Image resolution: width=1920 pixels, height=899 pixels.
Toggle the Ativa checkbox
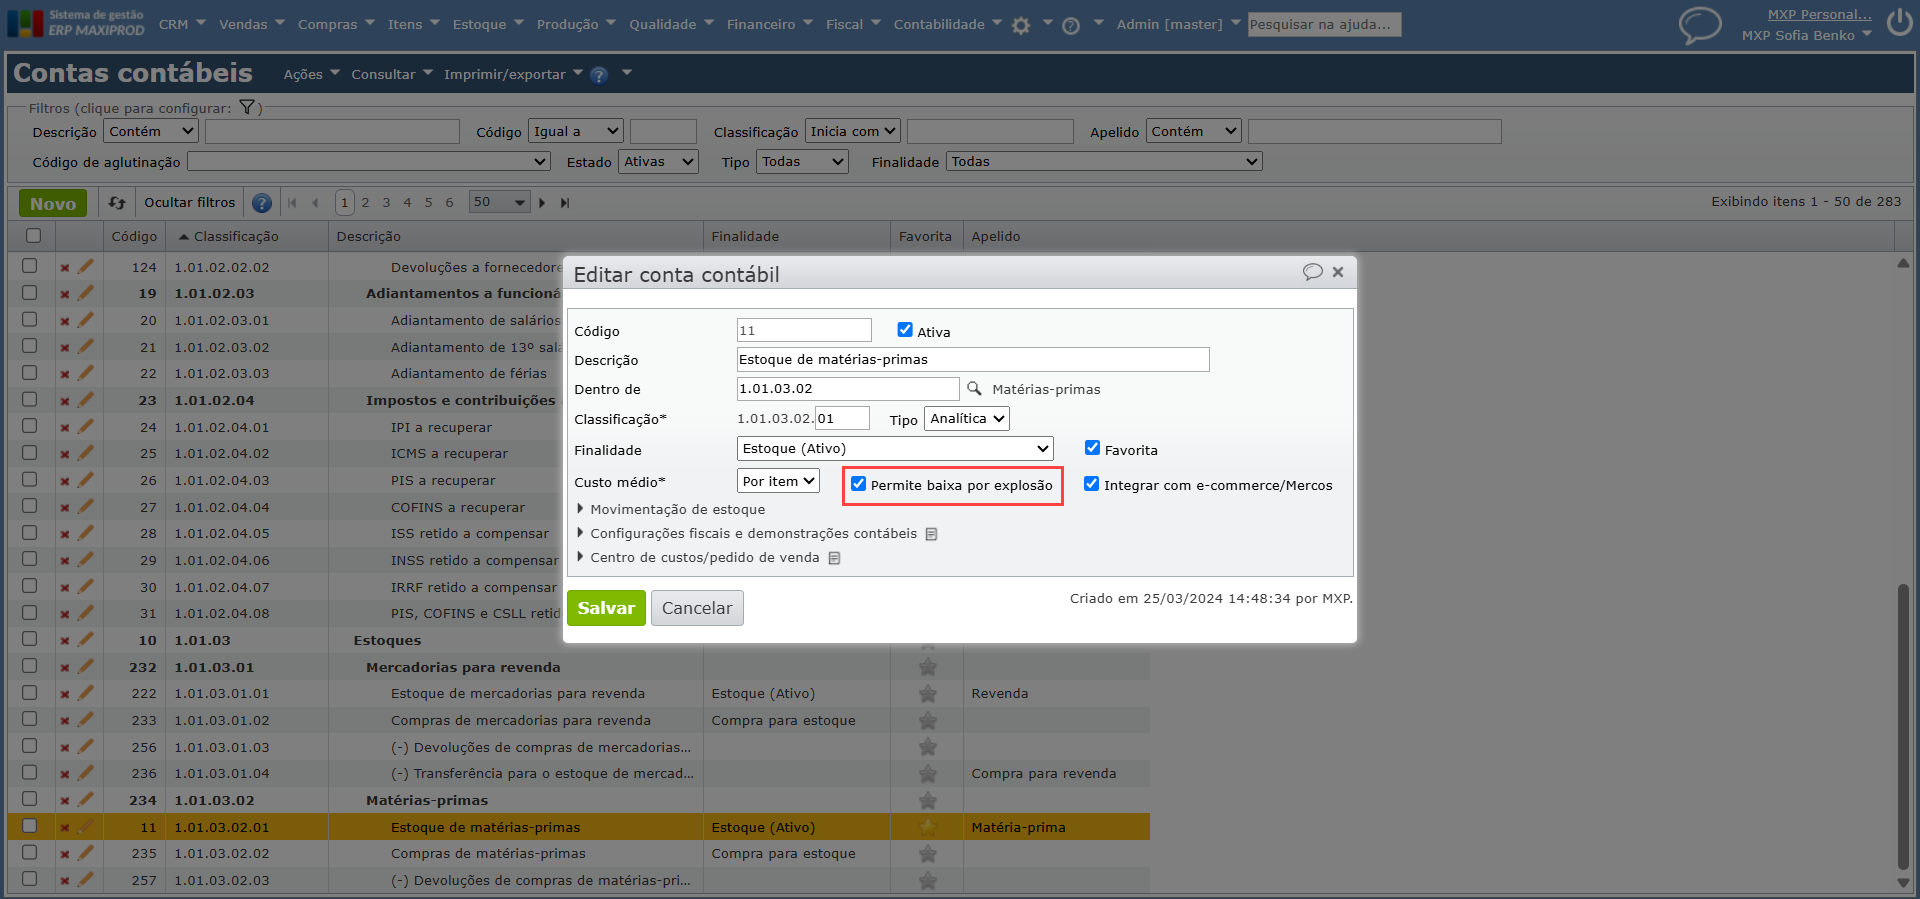[x=905, y=329]
